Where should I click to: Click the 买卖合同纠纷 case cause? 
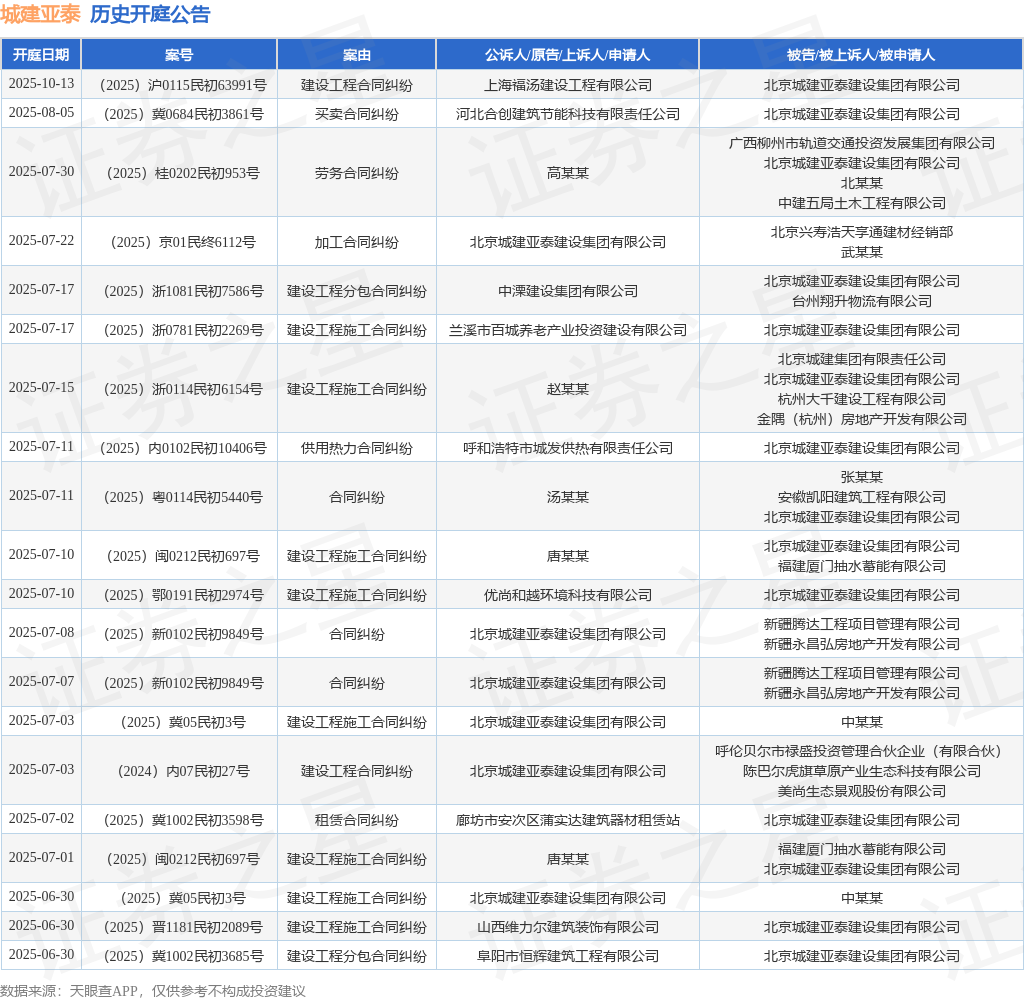point(357,114)
